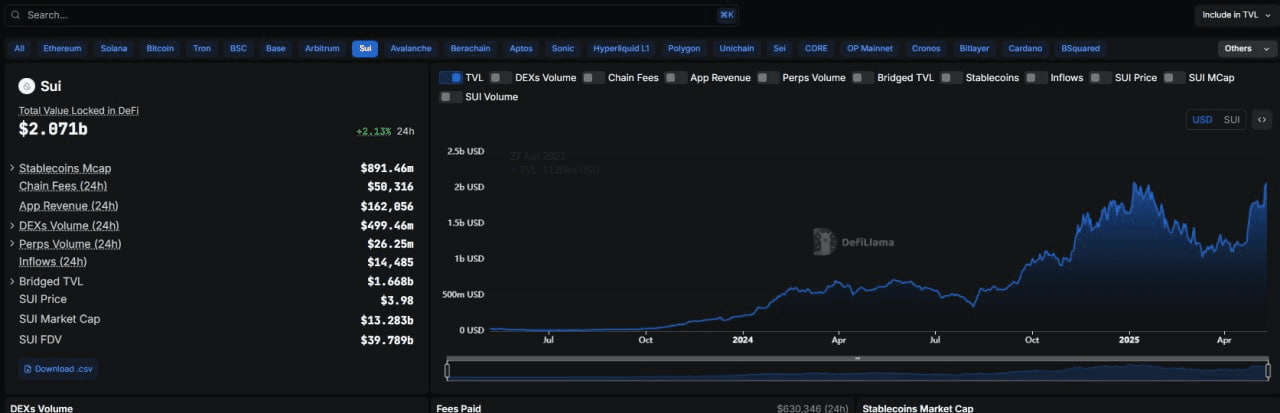
Task: Choose the Cardano chain tab
Action: 1025,48
